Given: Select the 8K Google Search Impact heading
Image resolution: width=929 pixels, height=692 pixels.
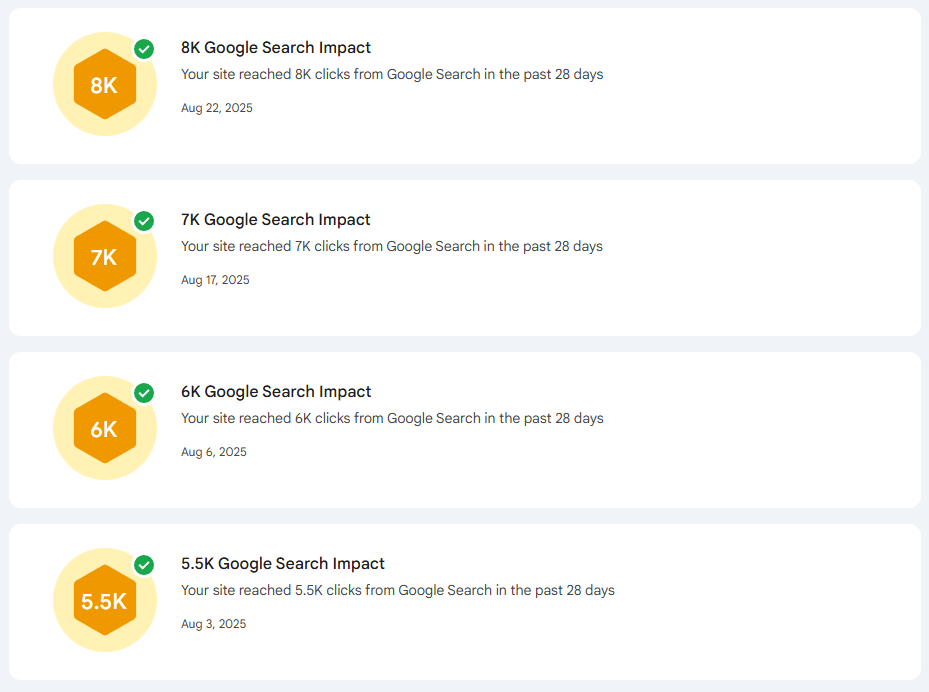Looking at the screenshot, I should (275, 47).
